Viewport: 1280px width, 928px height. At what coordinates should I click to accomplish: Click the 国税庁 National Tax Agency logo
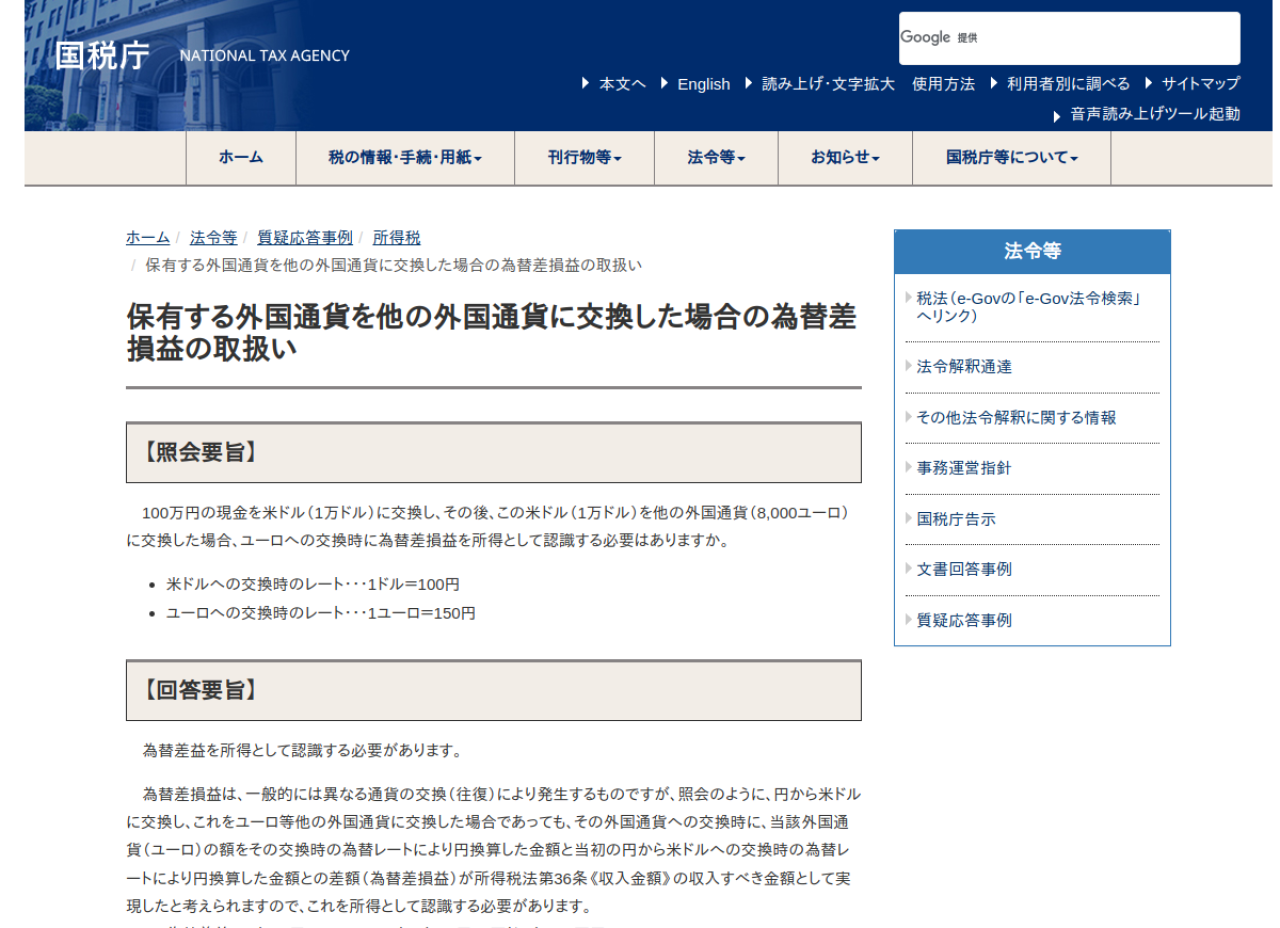click(x=202, y=55)
